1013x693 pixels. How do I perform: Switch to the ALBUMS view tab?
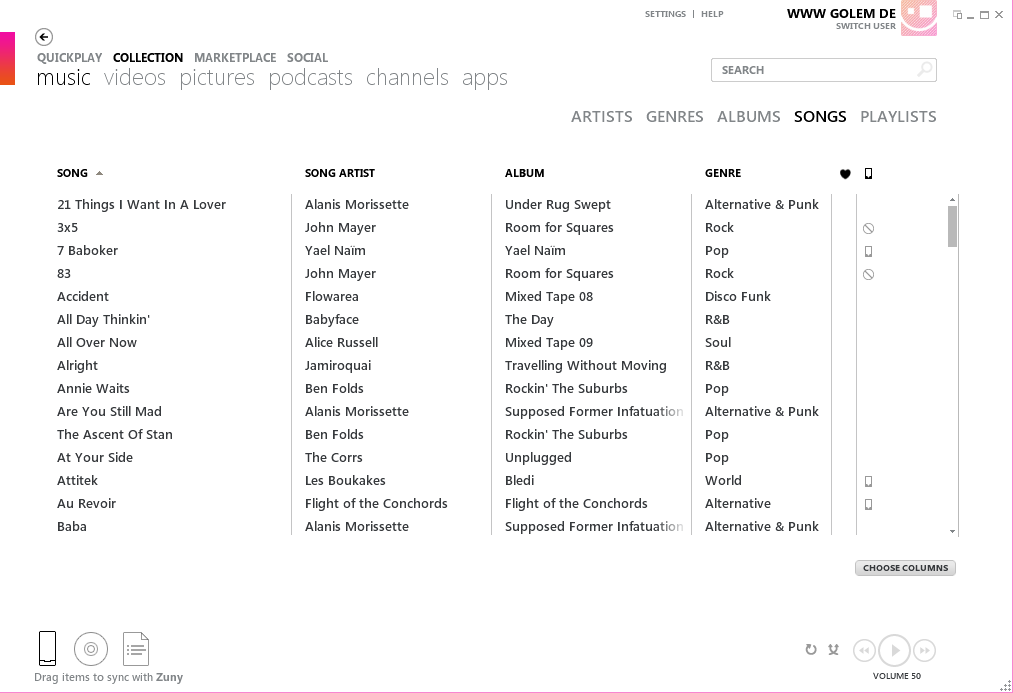(x=748, y=117)
